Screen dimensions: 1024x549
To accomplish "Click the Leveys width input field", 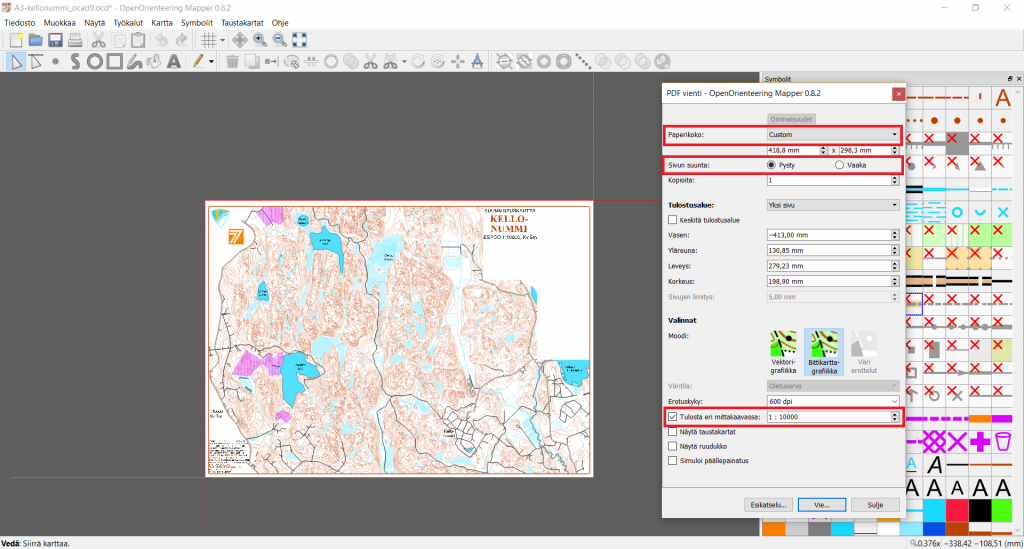I will click(x=827, y=266).
